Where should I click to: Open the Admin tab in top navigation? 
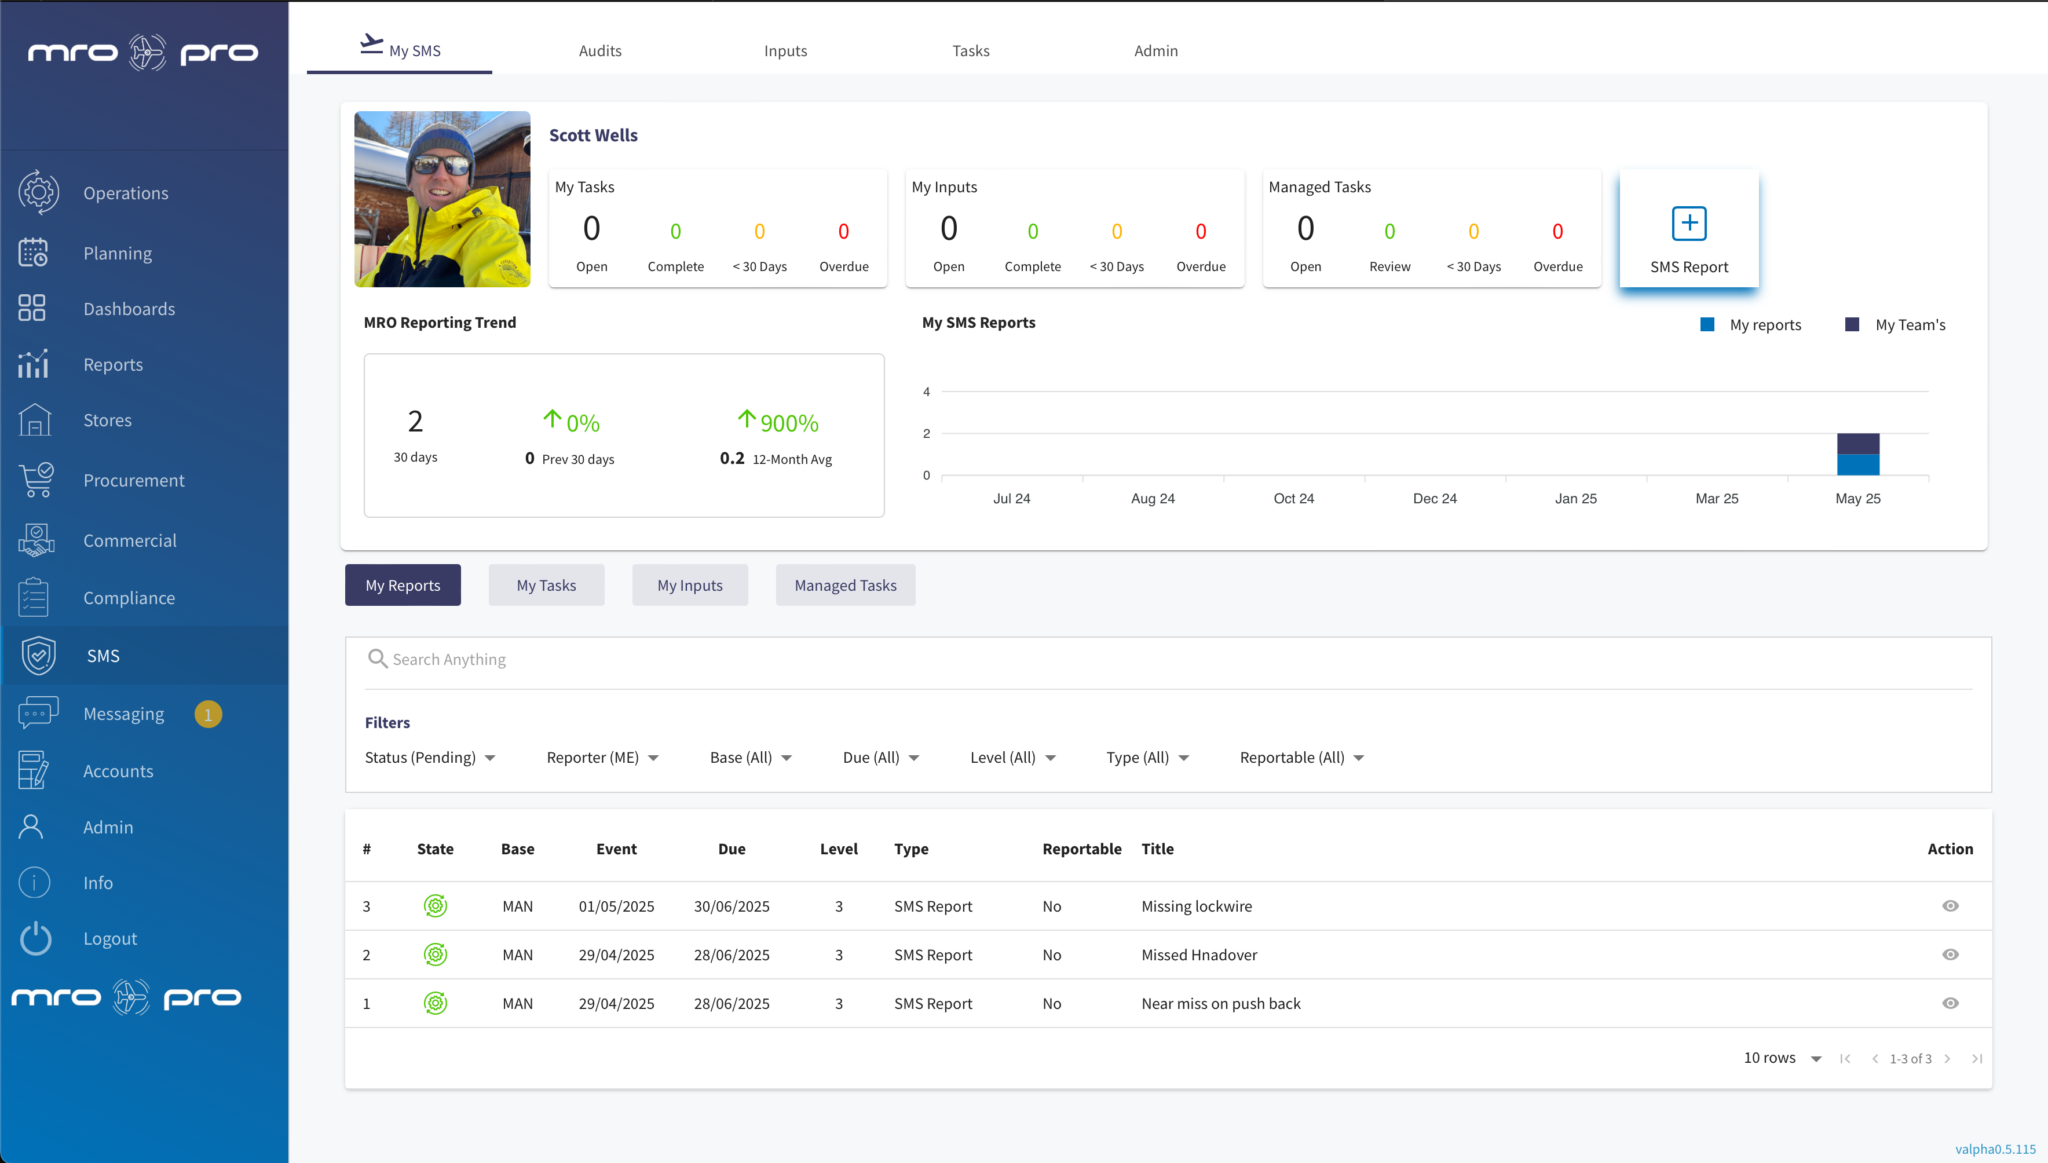coord(1155,50)
